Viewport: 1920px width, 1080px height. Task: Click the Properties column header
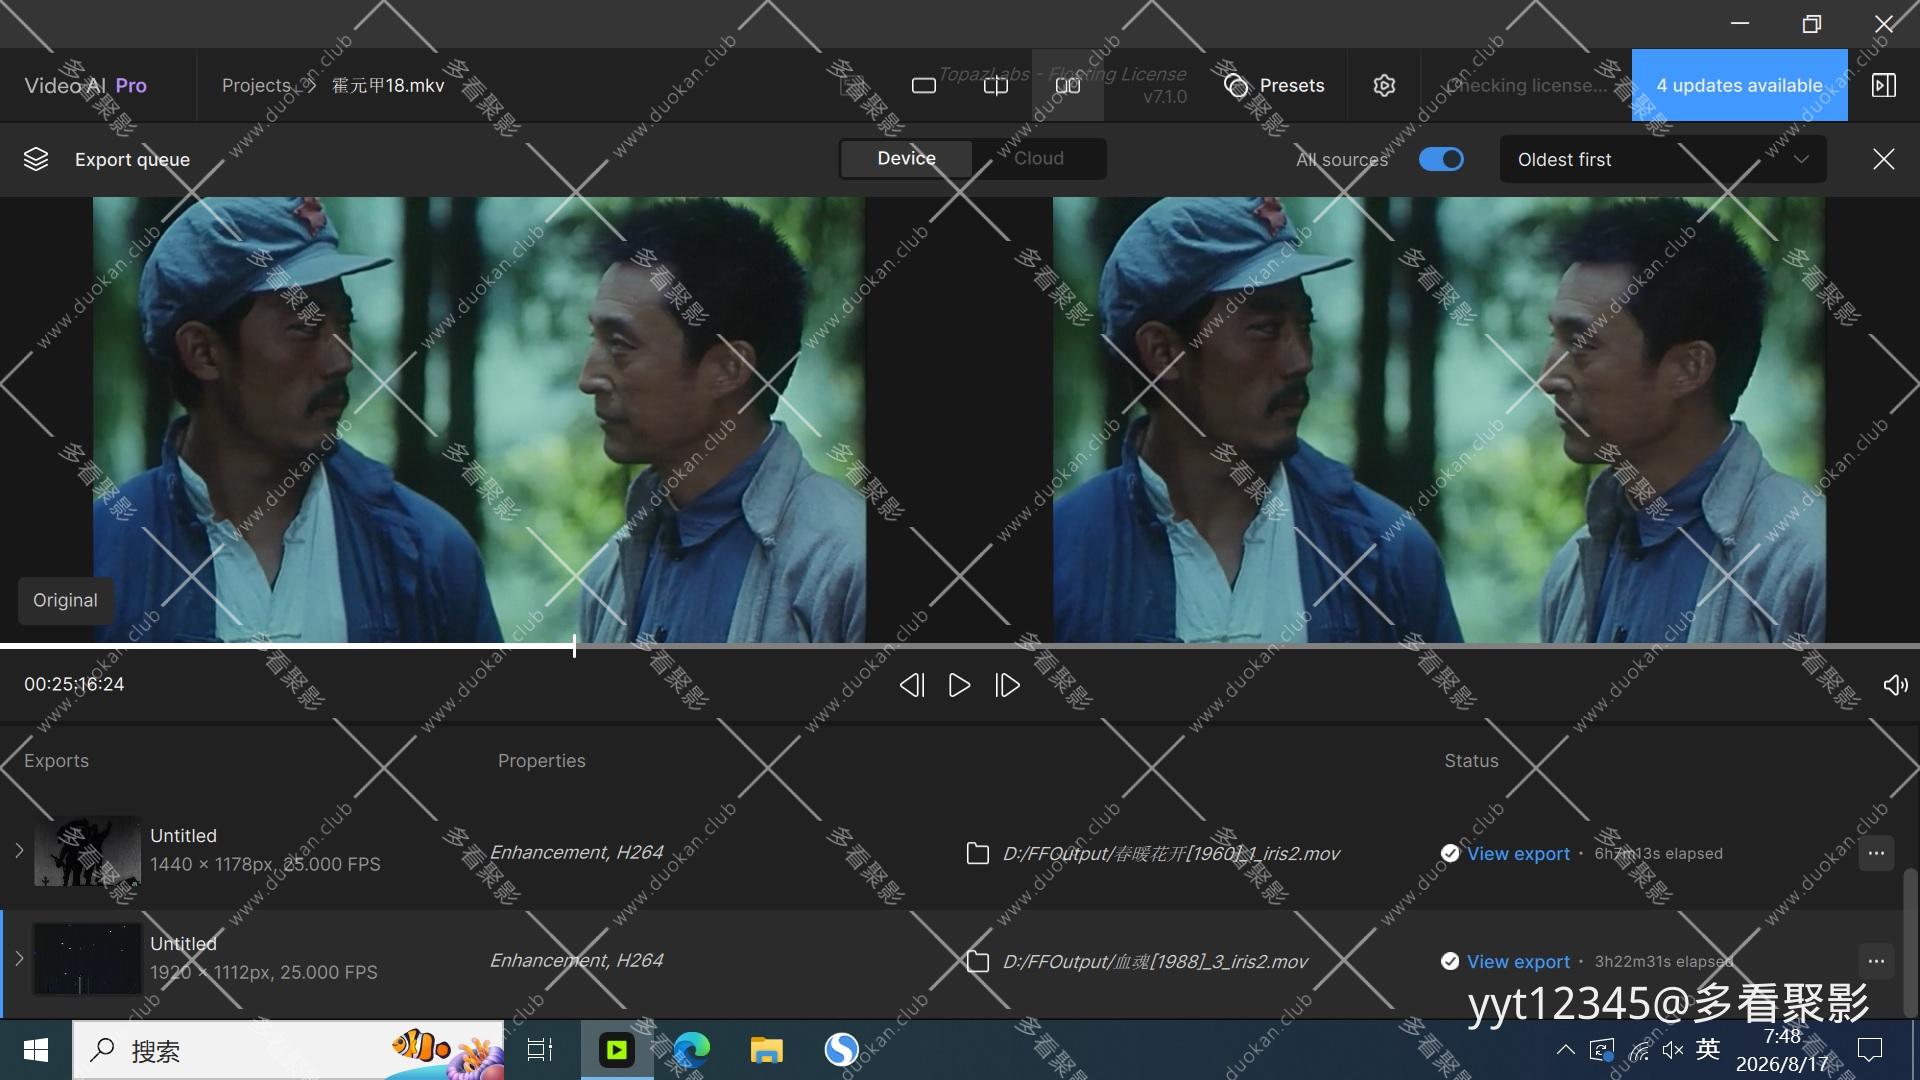542,761
